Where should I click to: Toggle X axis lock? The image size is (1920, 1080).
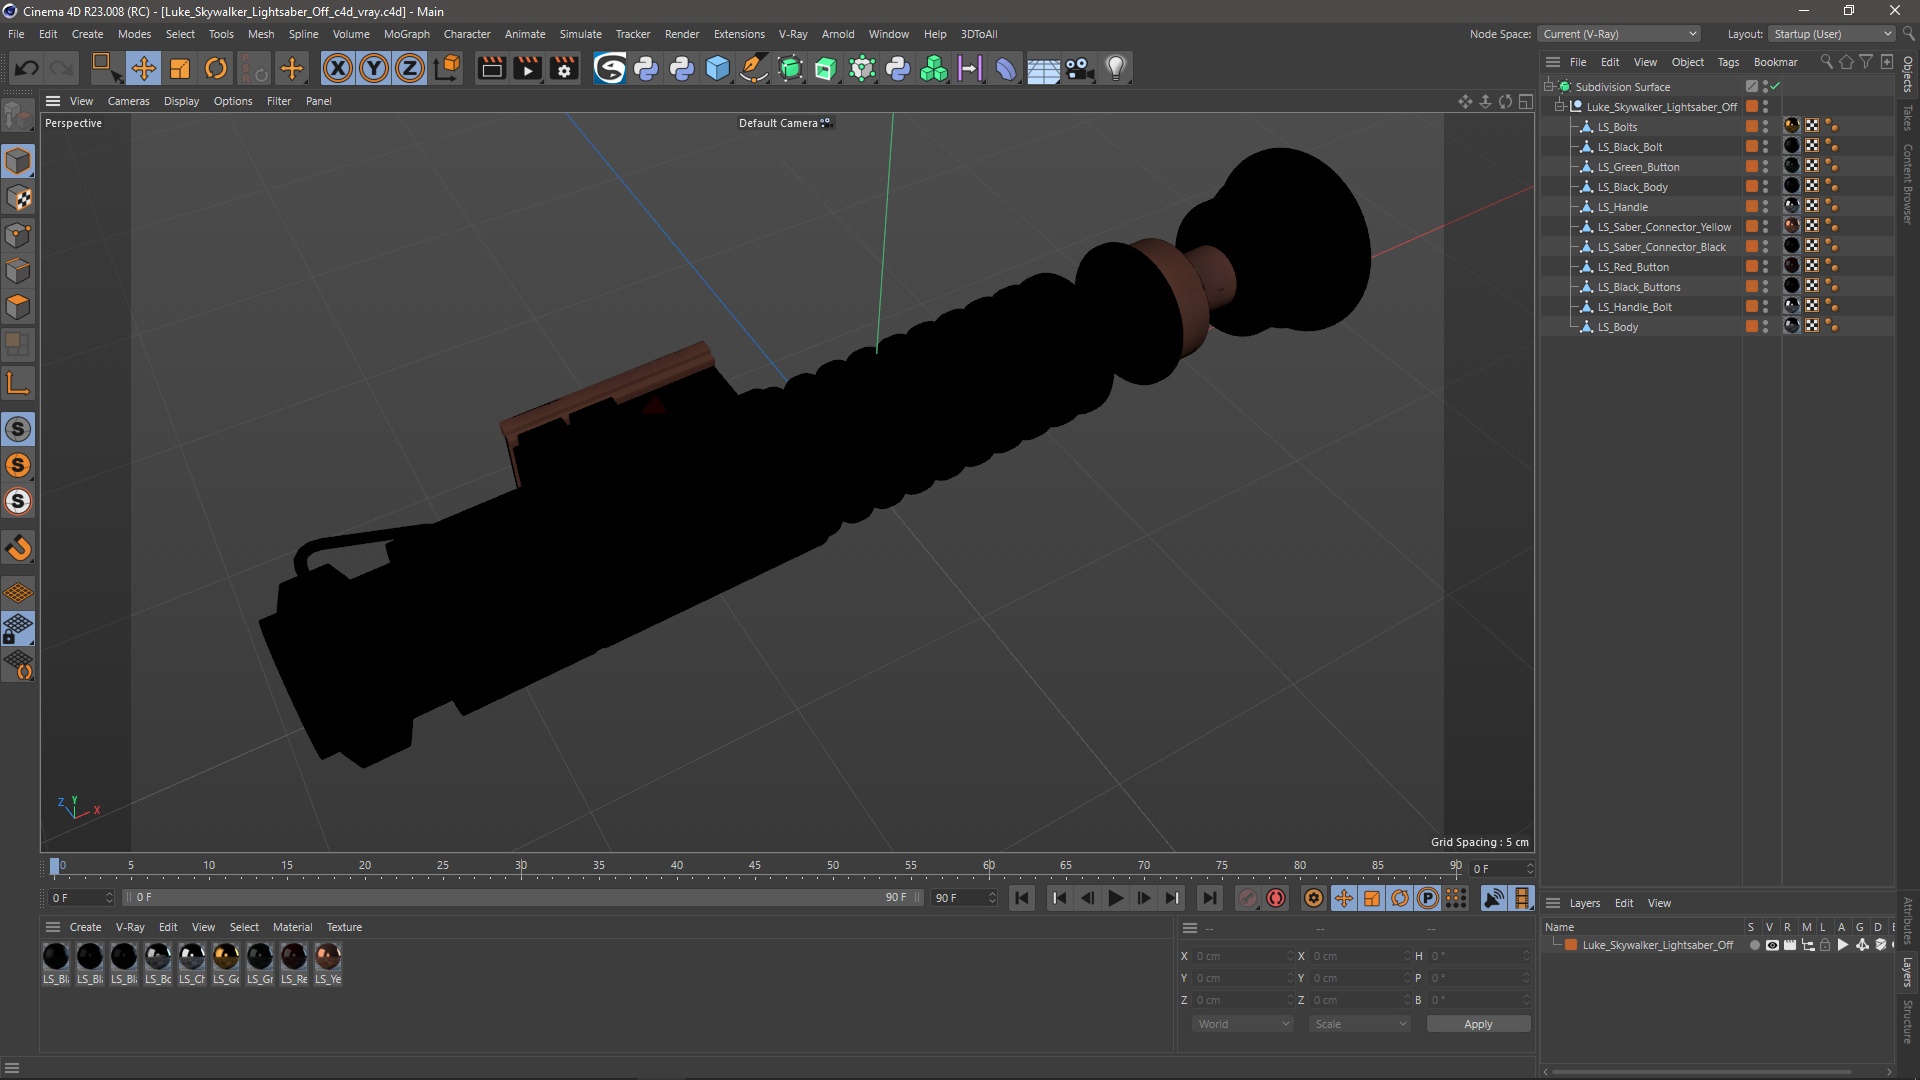pyautogui.click(x=338, y=68)
